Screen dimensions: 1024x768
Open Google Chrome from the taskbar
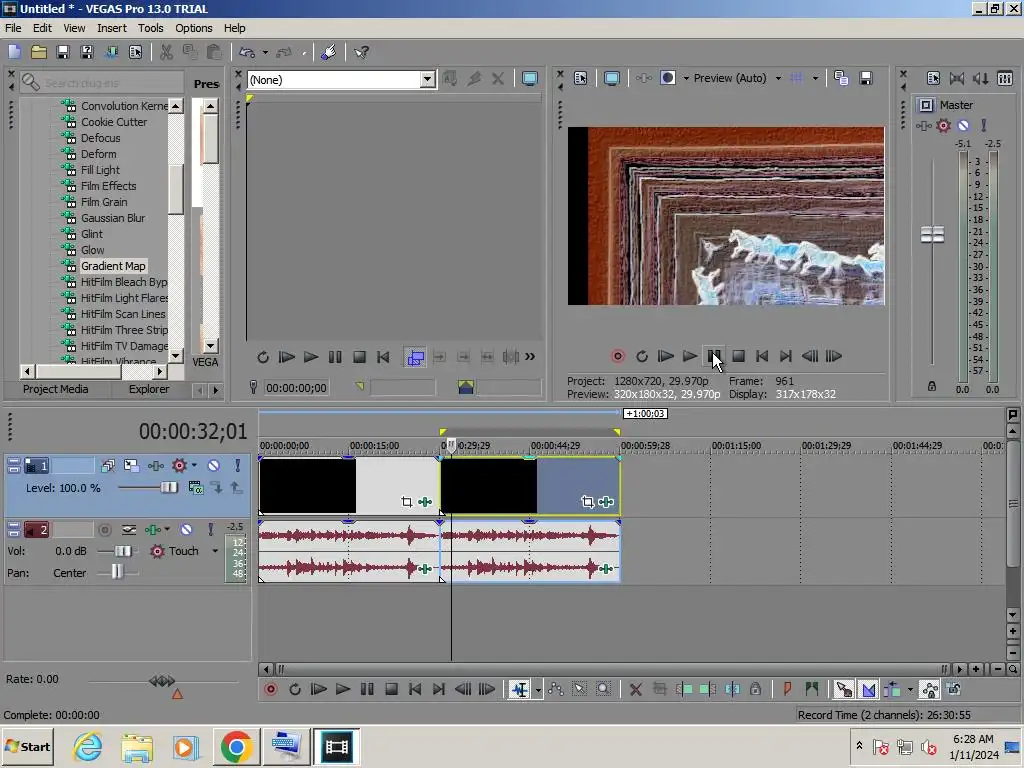(236, 746)
